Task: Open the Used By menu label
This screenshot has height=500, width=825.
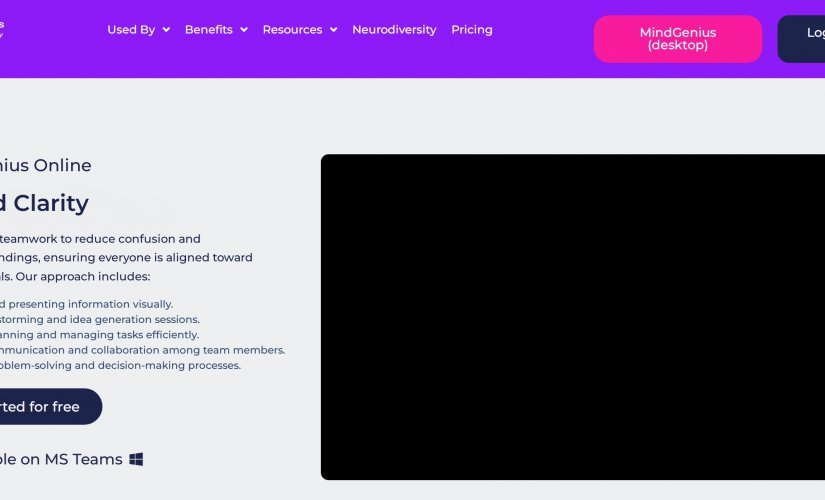Action: pyautogui.click(x=131, y=29)
